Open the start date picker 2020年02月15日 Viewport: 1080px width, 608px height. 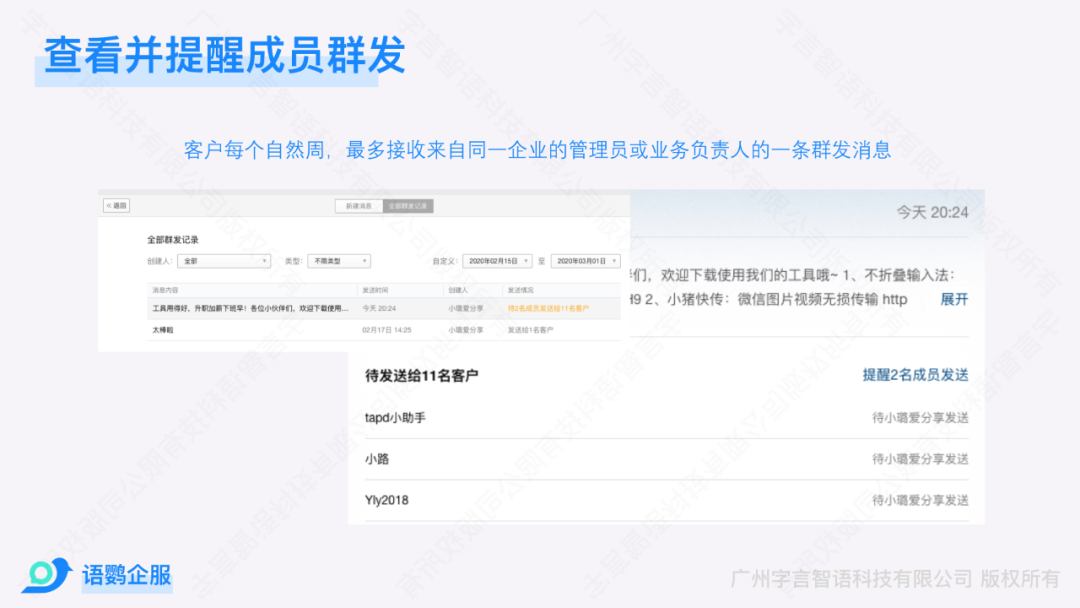[498, 261]
